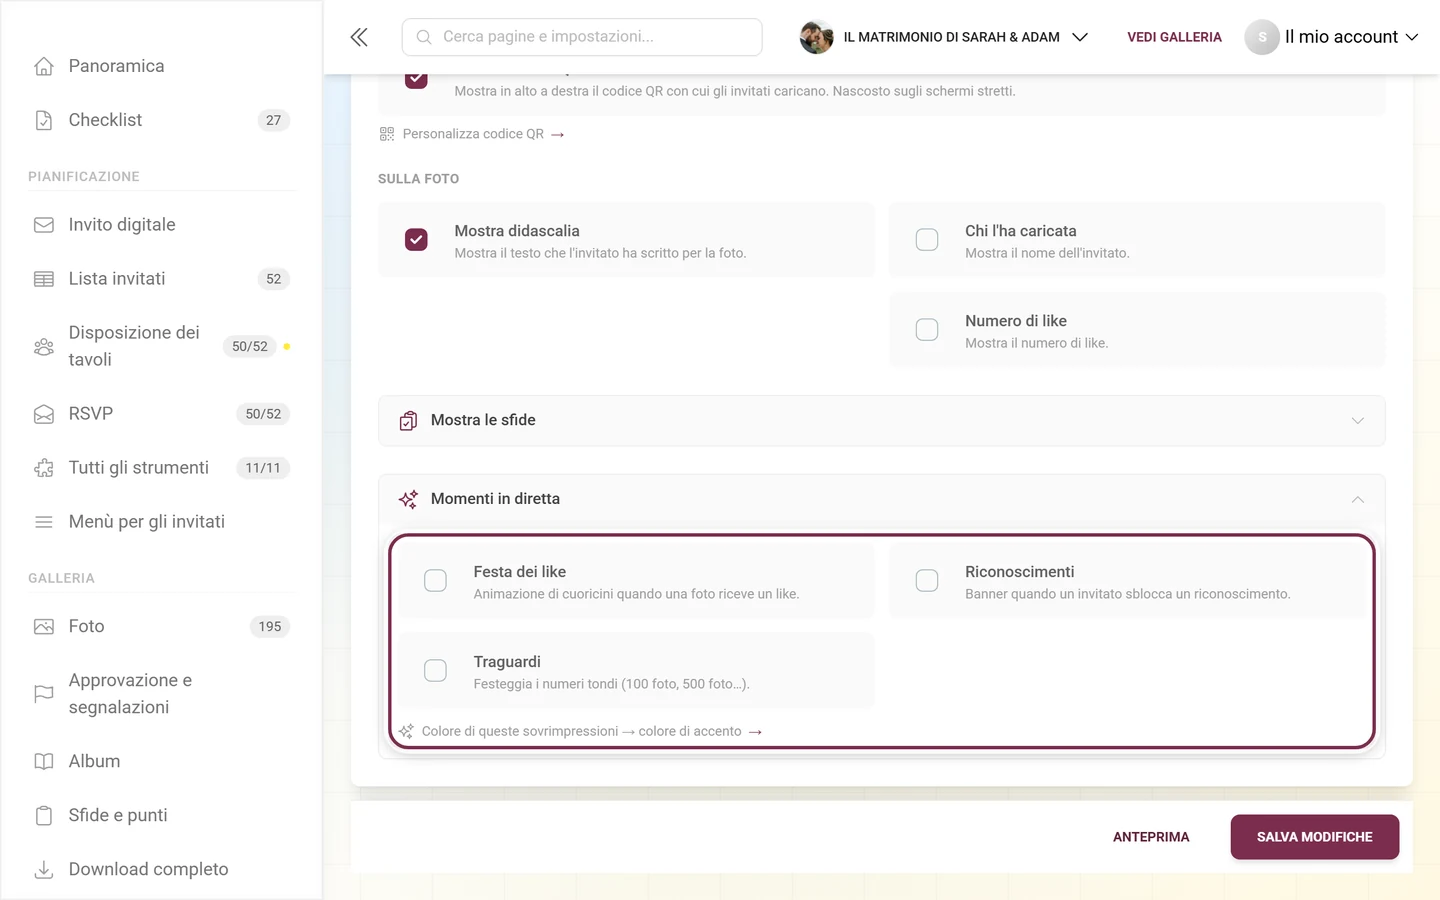
Task: Click the Salva modifiche button
Action: pos(1314,838)
